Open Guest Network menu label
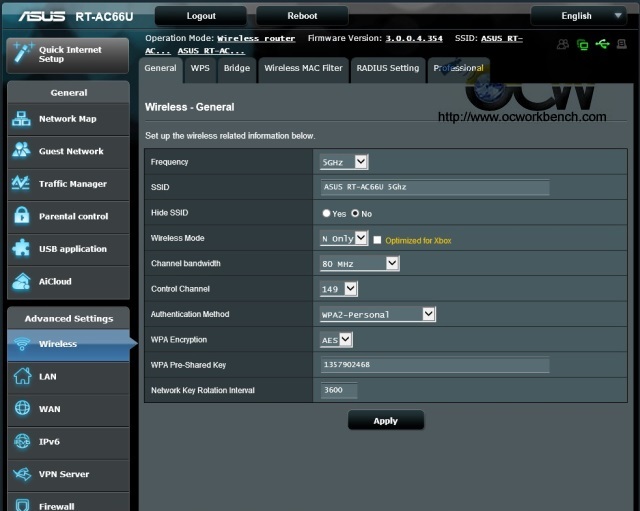640x511 pixels. coord(71,151)
